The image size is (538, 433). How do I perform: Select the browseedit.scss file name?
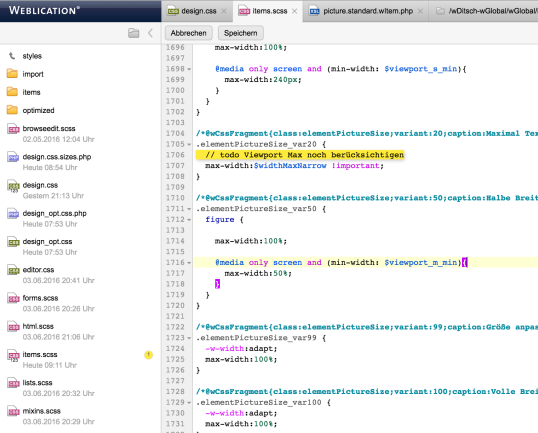tap(49, 128)
